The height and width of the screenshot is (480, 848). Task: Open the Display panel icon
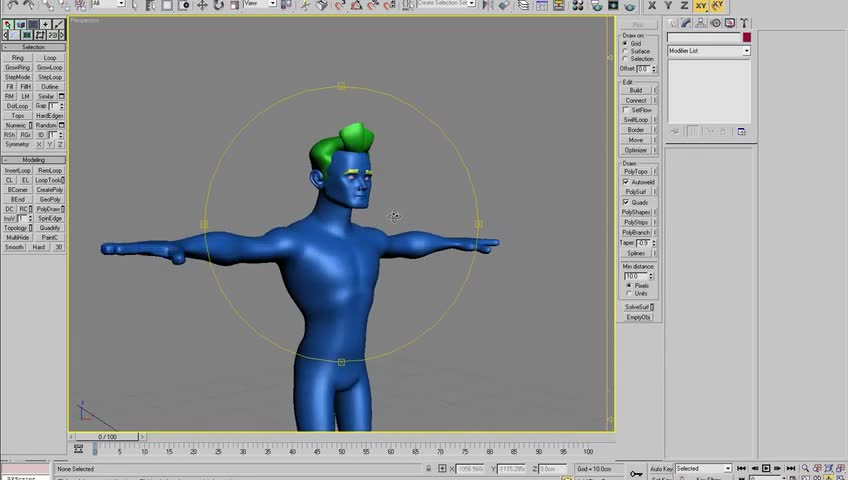click(730, 23)
